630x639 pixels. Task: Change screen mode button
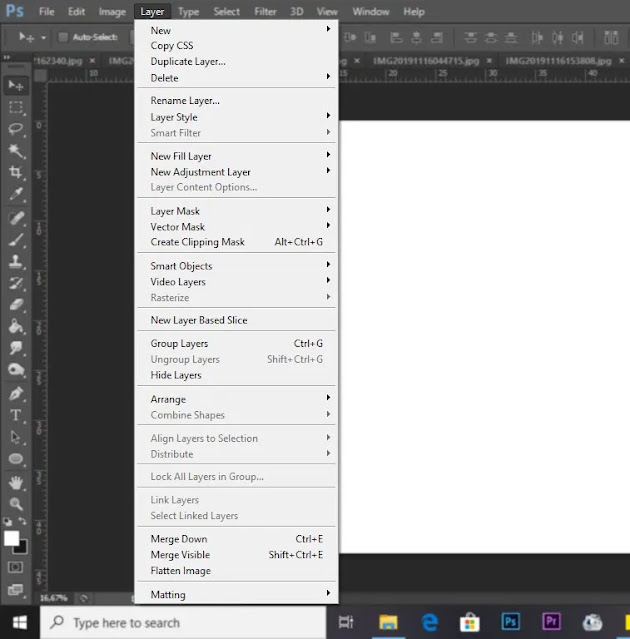click(x=15, y=590)
